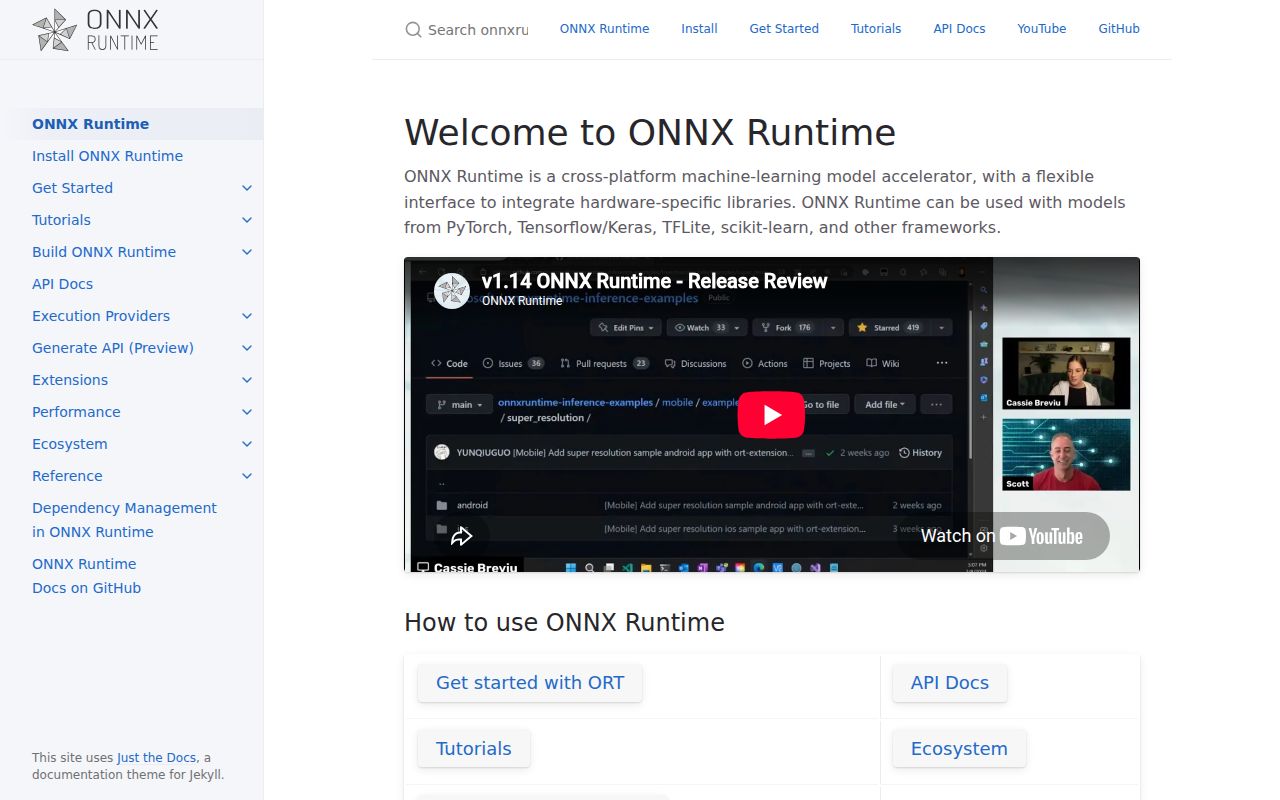Click Watch on YouTube badge
The height and width of the screenshot is (800, 1280).
click(1003, 536)
